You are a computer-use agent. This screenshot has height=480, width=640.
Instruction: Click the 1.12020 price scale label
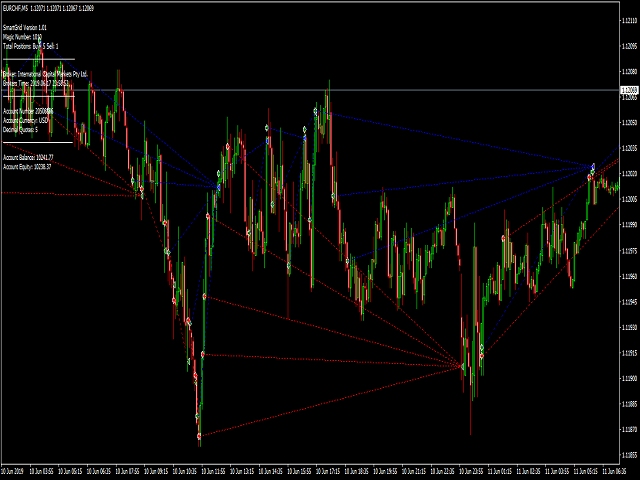pyautogui.click(x=630, y=174)
